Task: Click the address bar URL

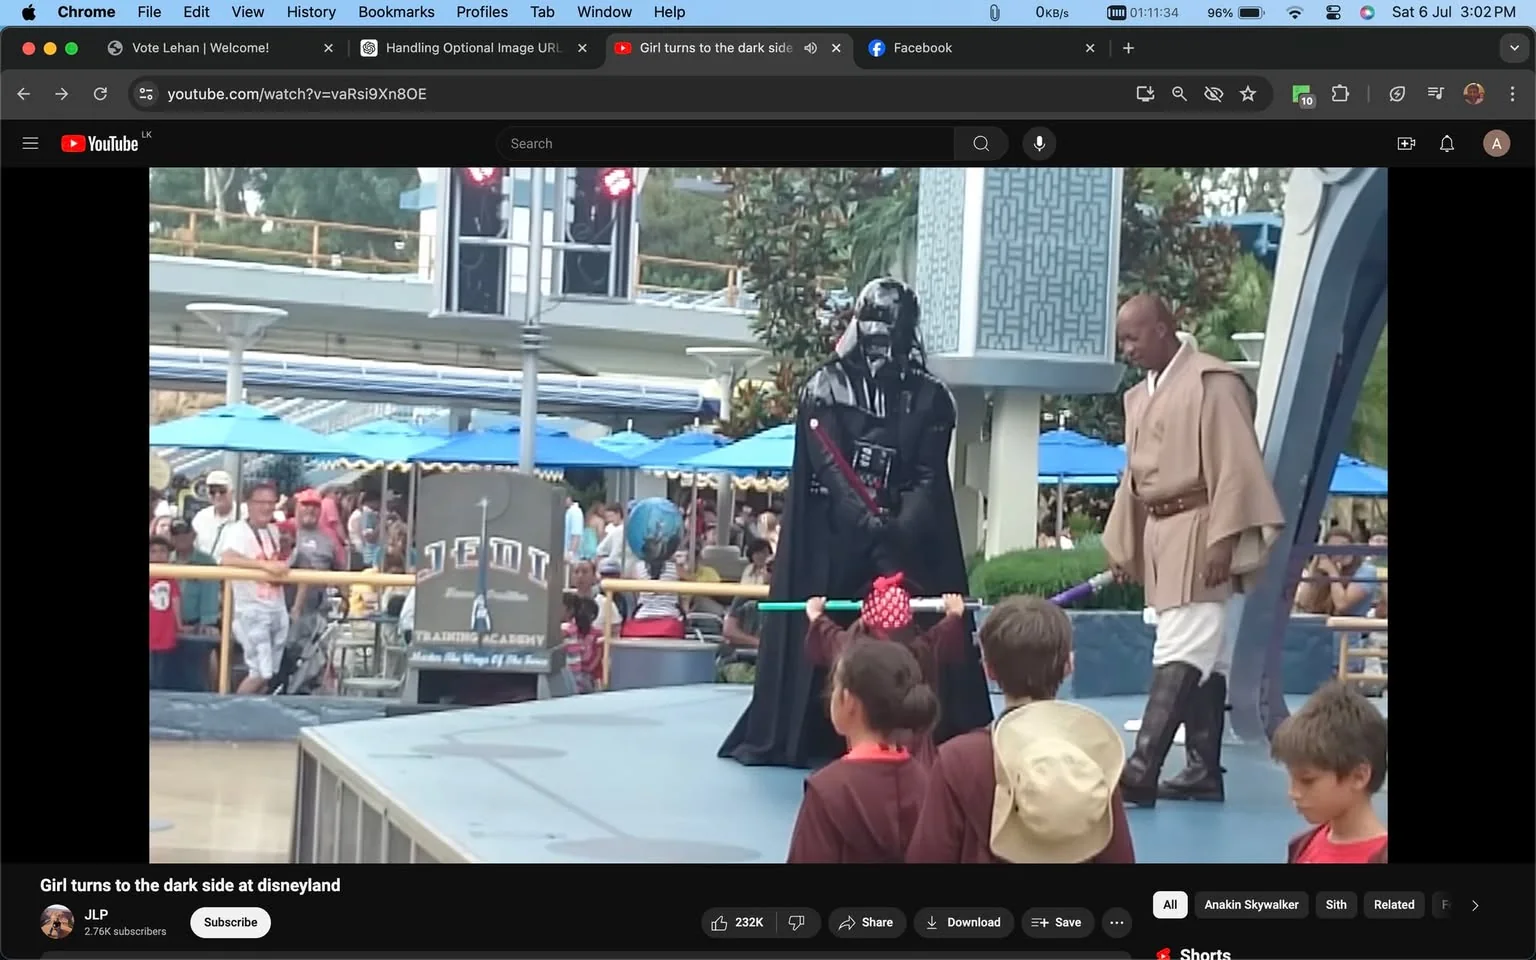Action: pos(296,93)
